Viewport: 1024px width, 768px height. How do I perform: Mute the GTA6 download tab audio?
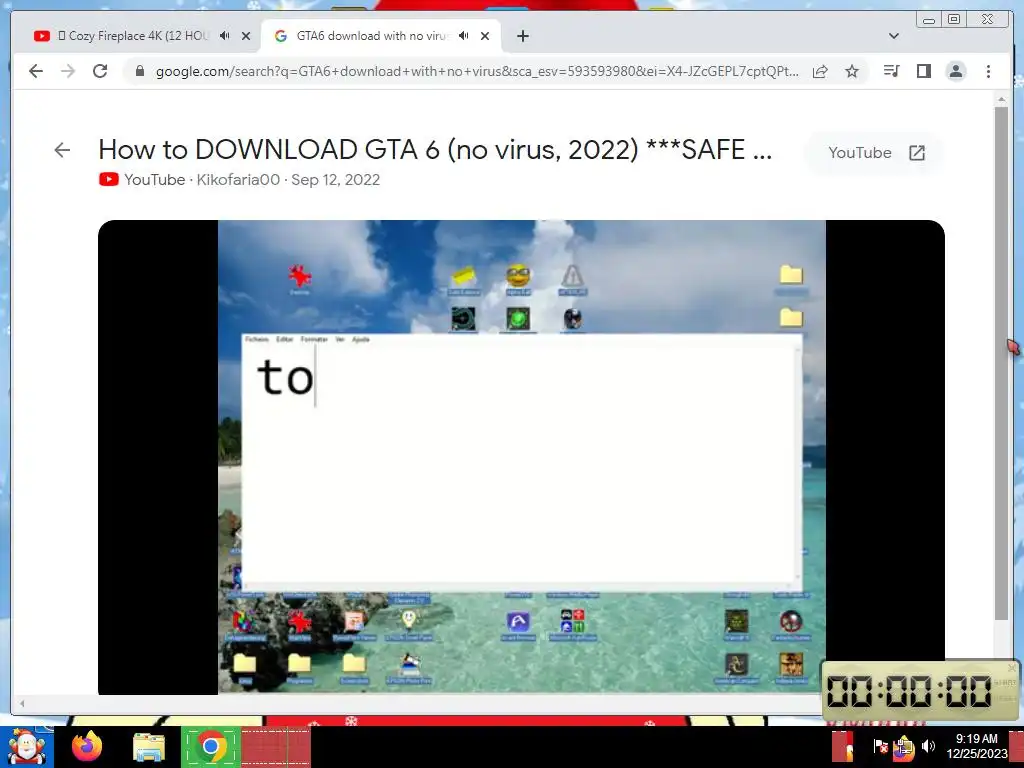(x=464, y=36)
